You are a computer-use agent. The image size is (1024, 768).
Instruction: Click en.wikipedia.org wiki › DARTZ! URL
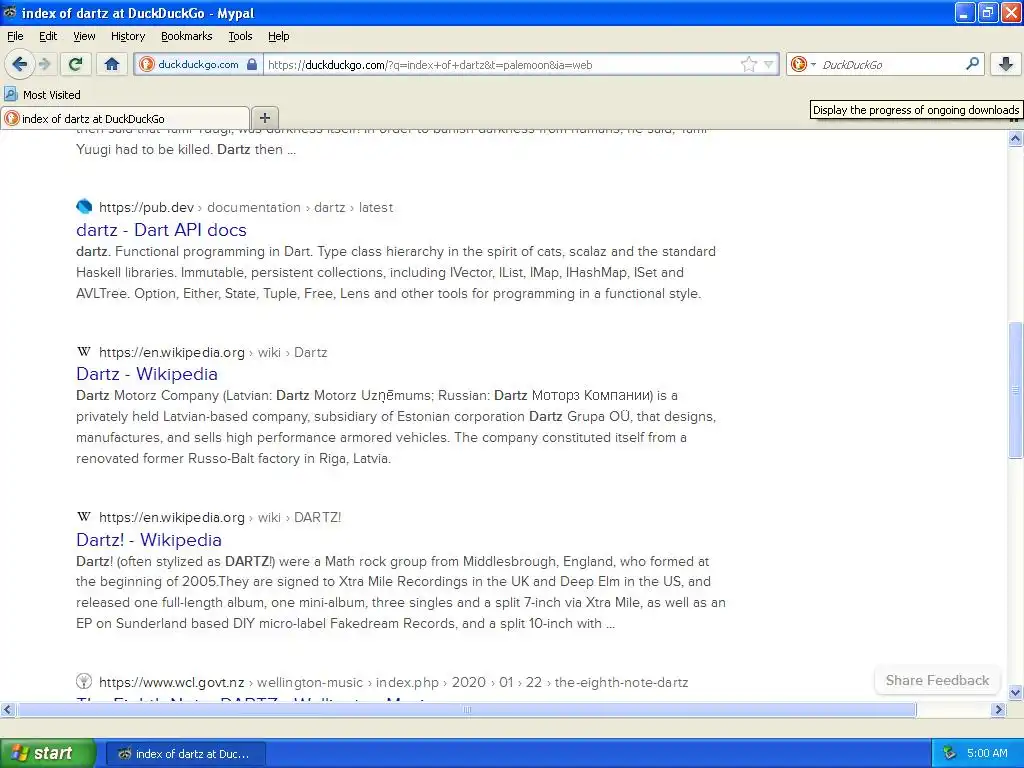coord(220,518)
